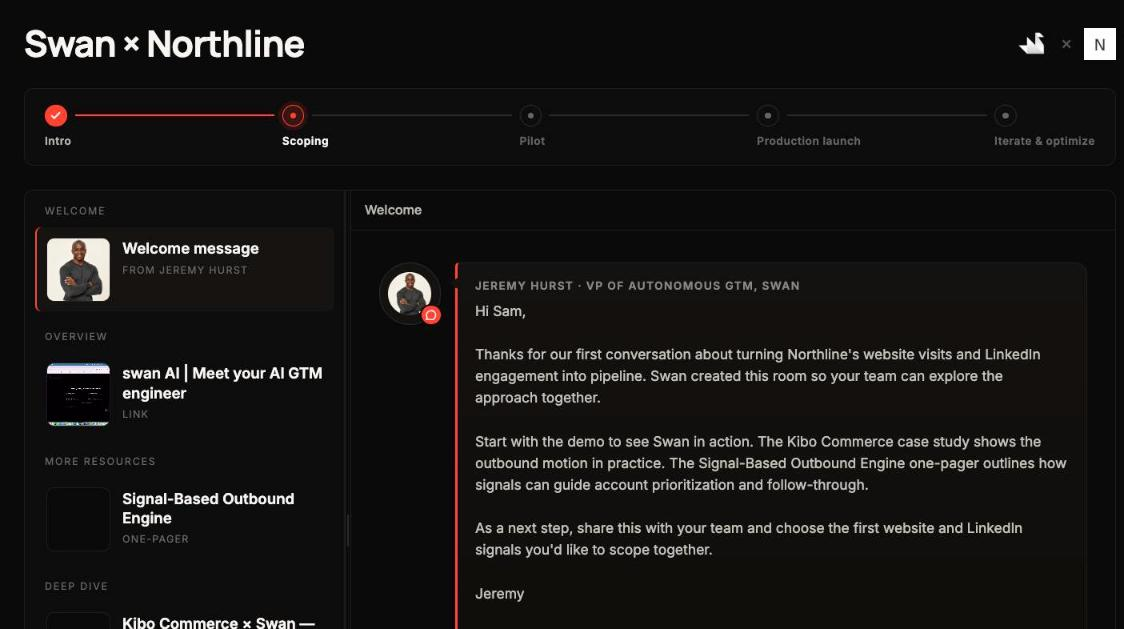
Task: Click the WELCOME sidebar section label
Action: (x=75, y=211)
